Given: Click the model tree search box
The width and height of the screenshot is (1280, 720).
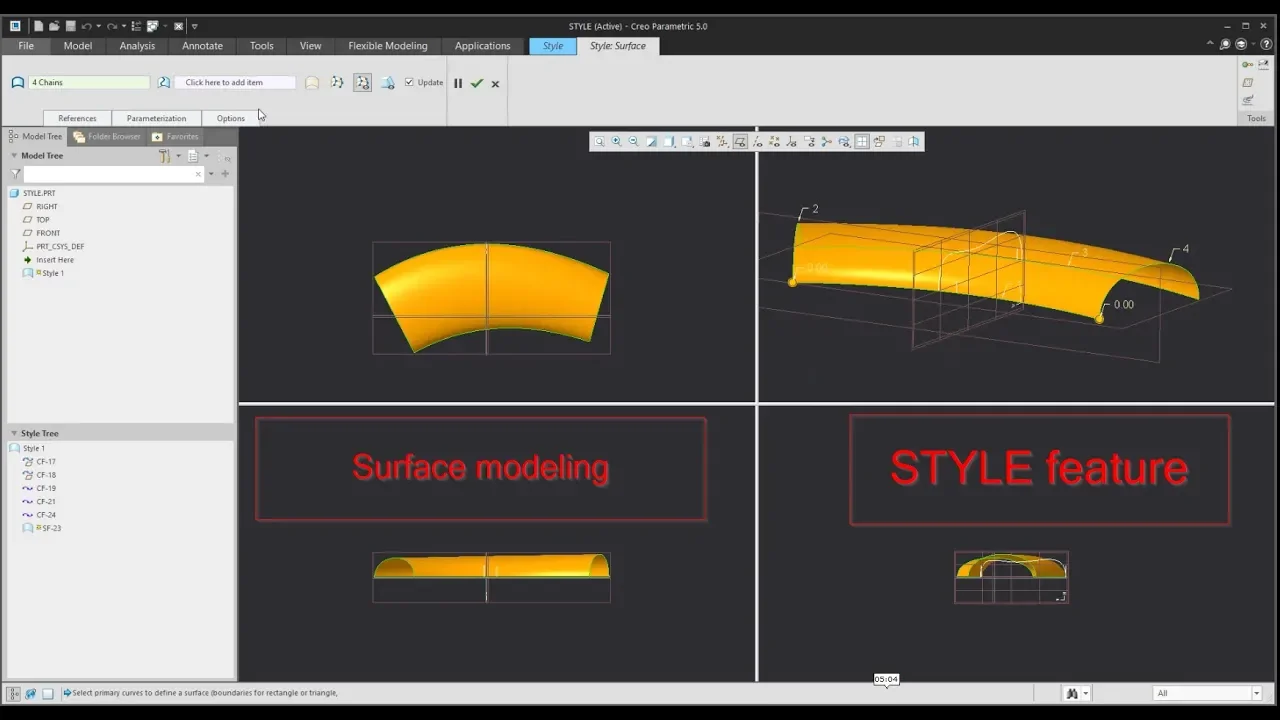Looking at the screenshot, I should click(113, 174).
